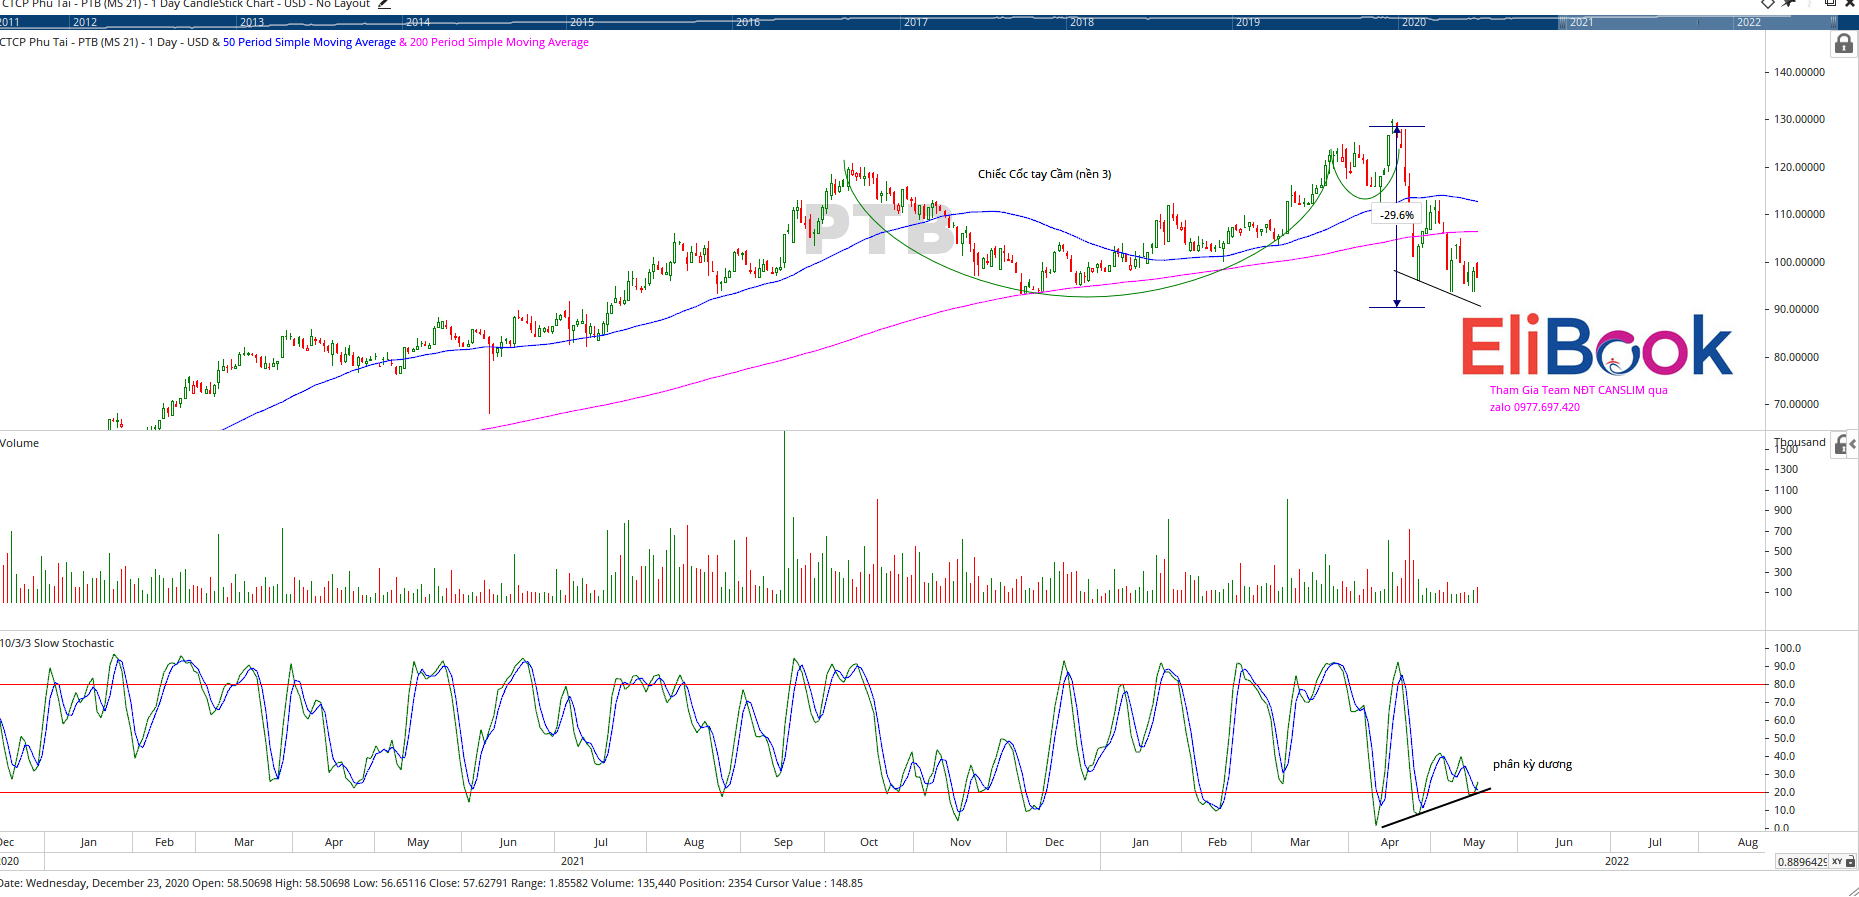Select 2013 on the top timeline bar
Image resolution: width=1859 pixels, height=897 pixels.
(252, 22)
